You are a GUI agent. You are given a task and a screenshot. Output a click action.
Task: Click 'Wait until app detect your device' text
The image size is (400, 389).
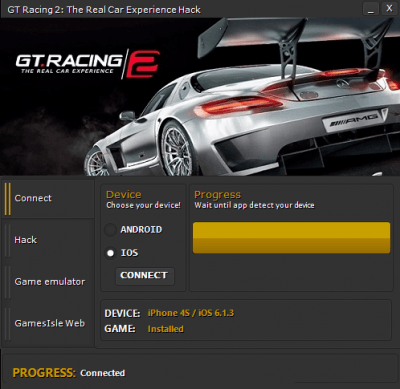(x=254, y=205)
